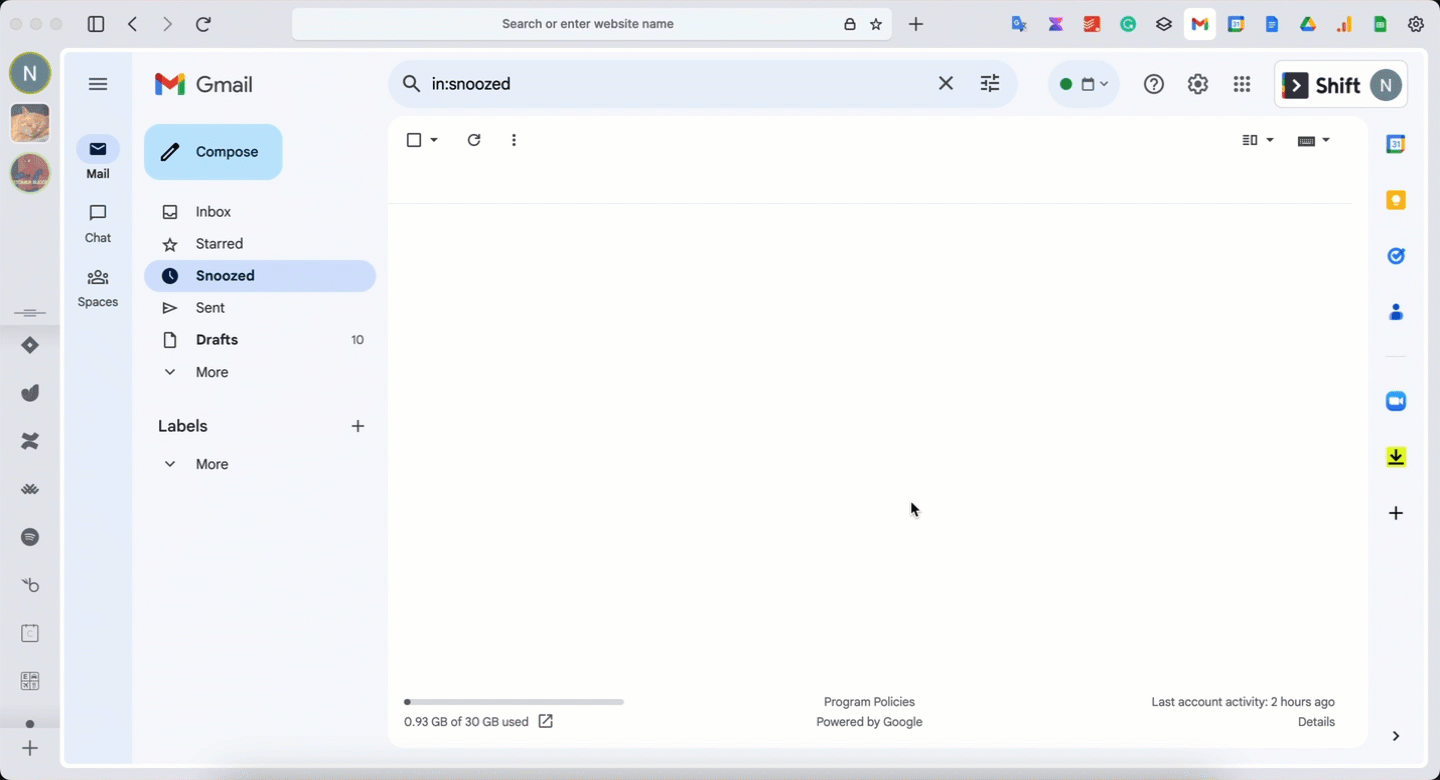1440x780 pixels.
Task: Click the Shift account badge
Action: click(1341, 85)
